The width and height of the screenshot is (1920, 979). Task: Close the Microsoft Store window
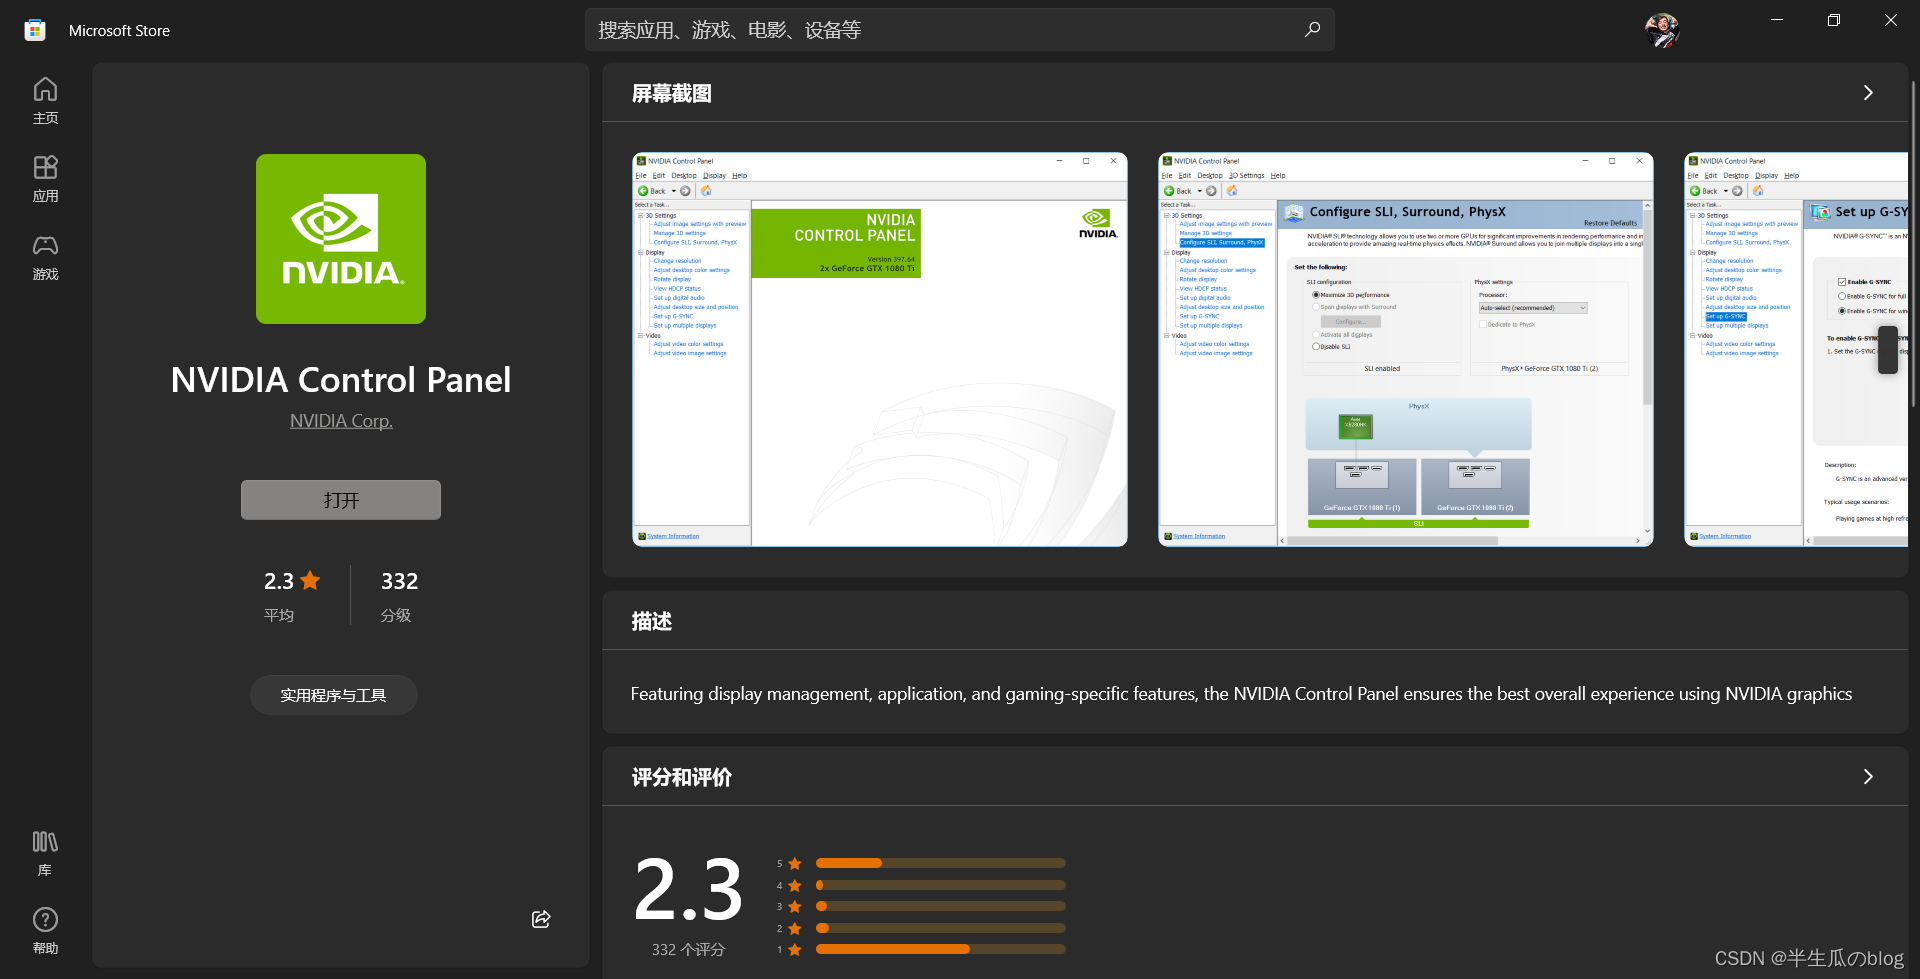[1891, 20]
